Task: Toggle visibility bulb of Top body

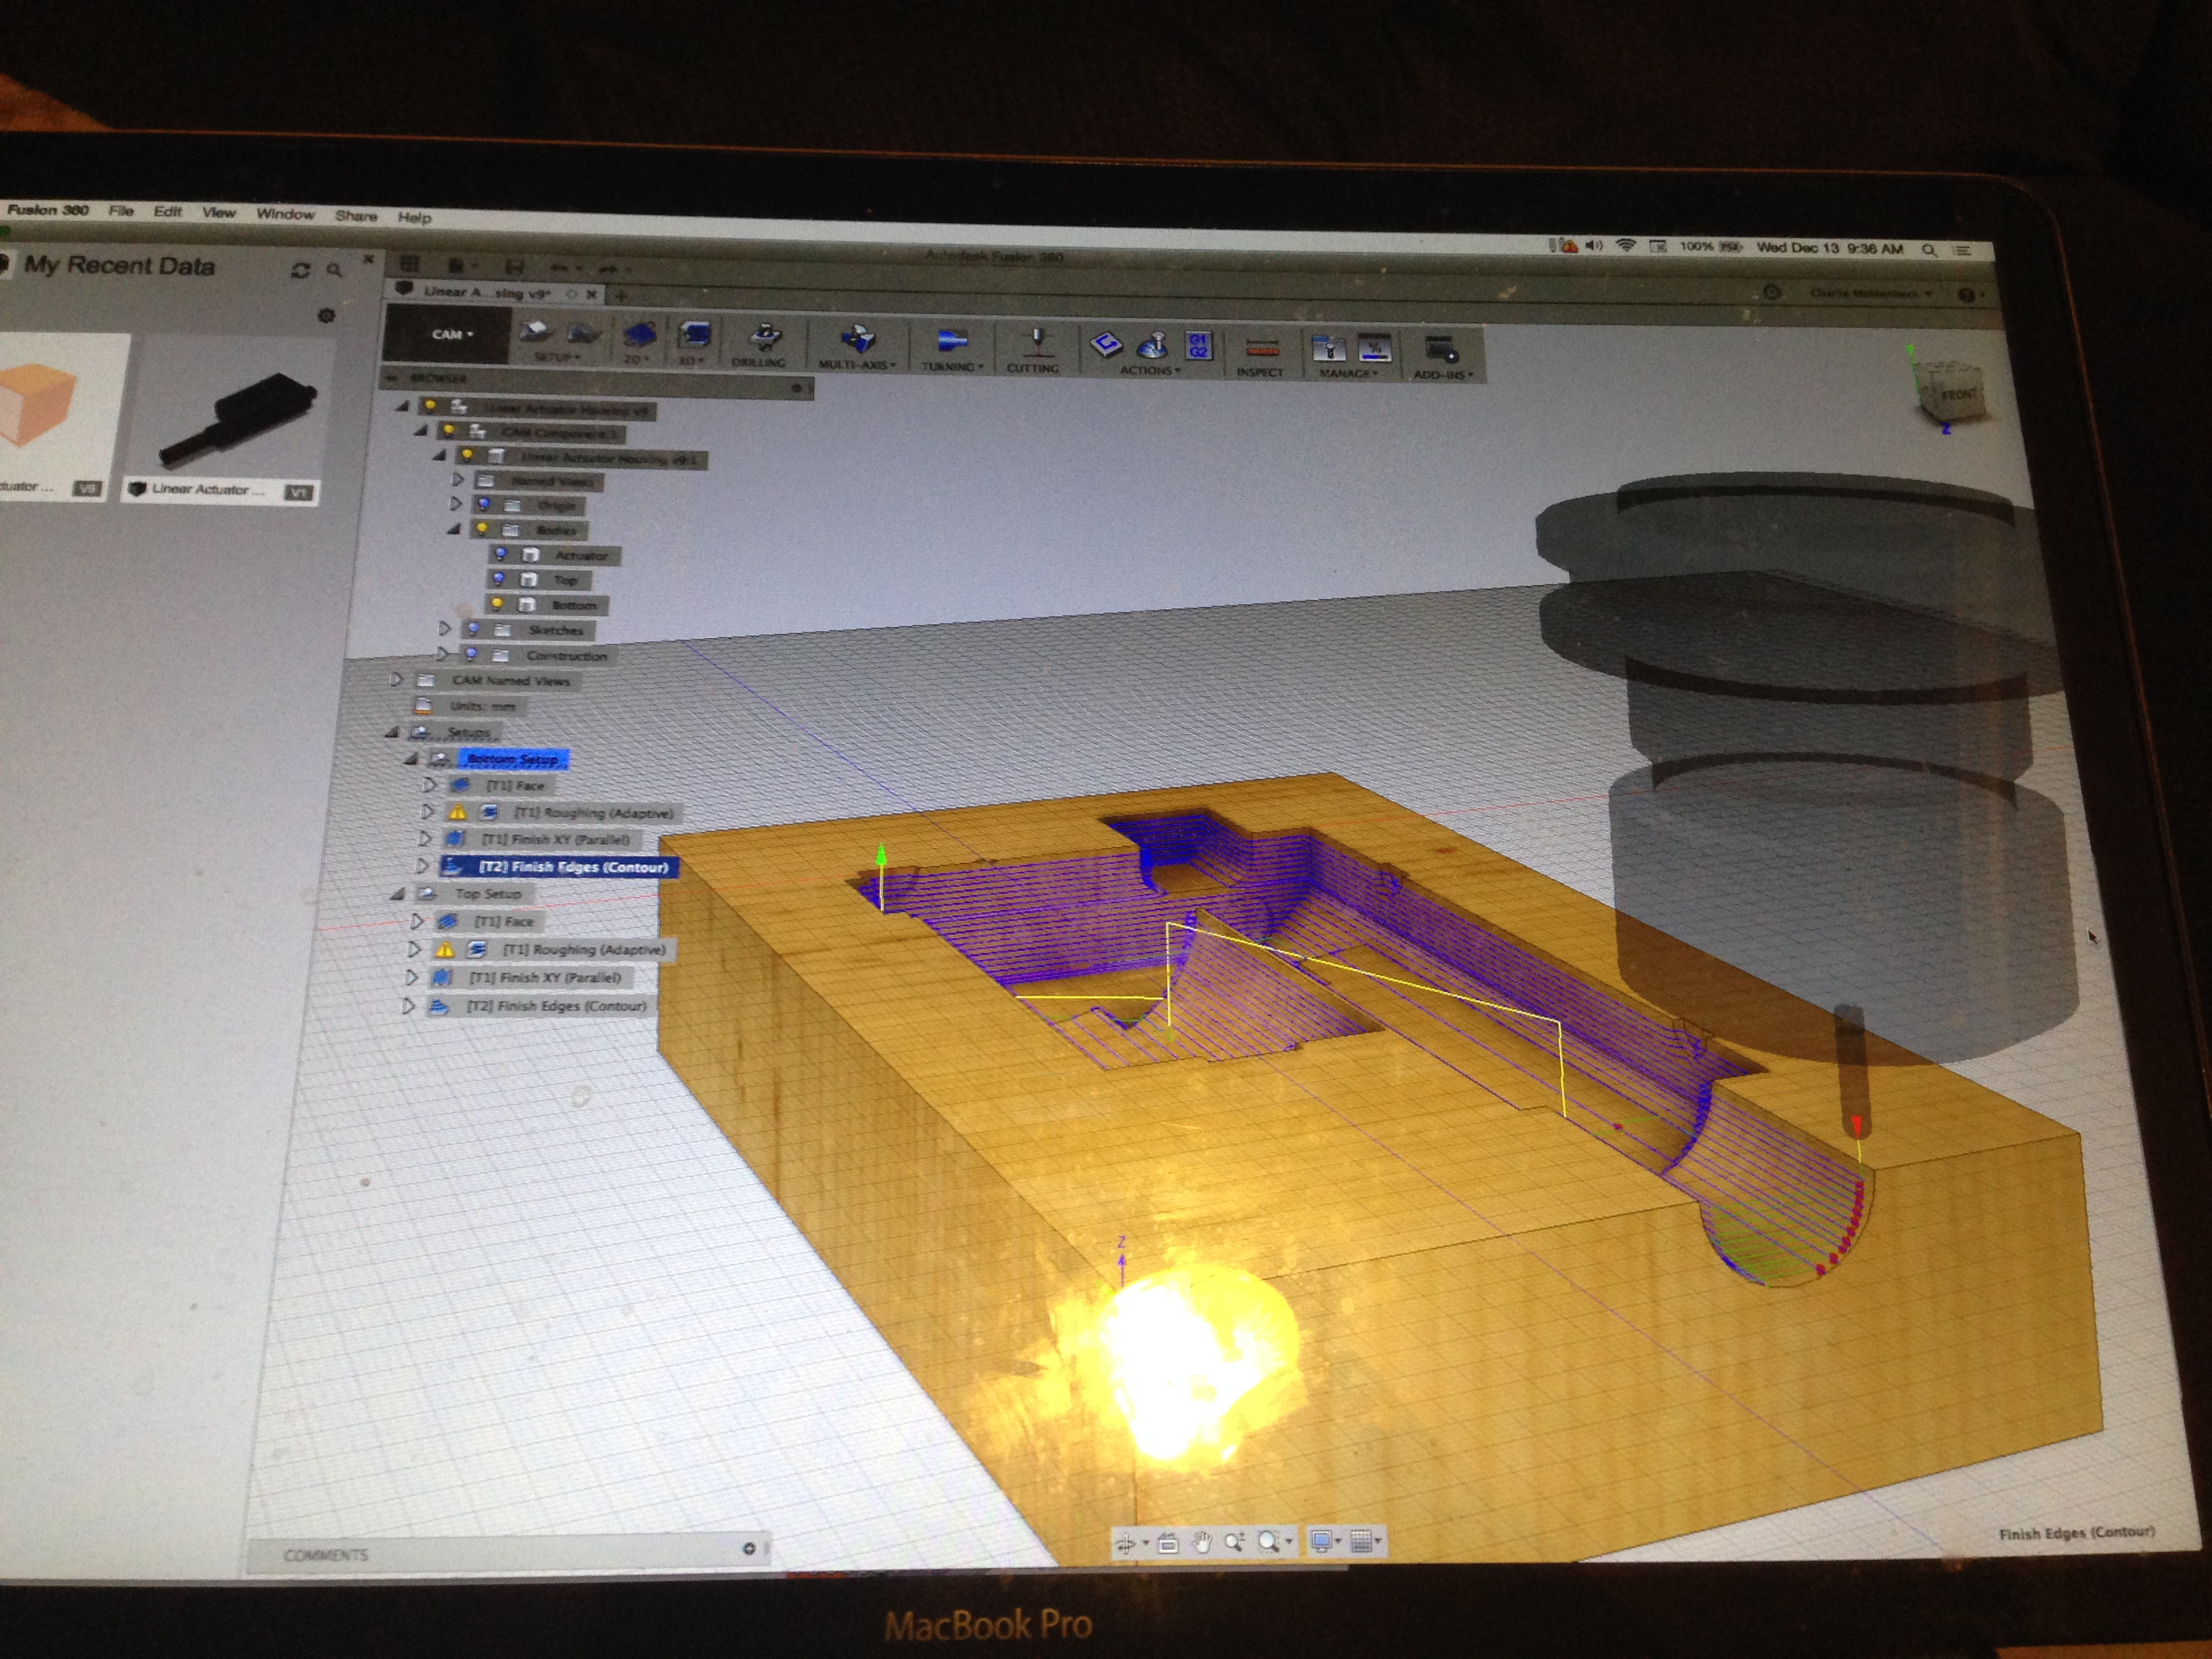Action: click(498, 578)
